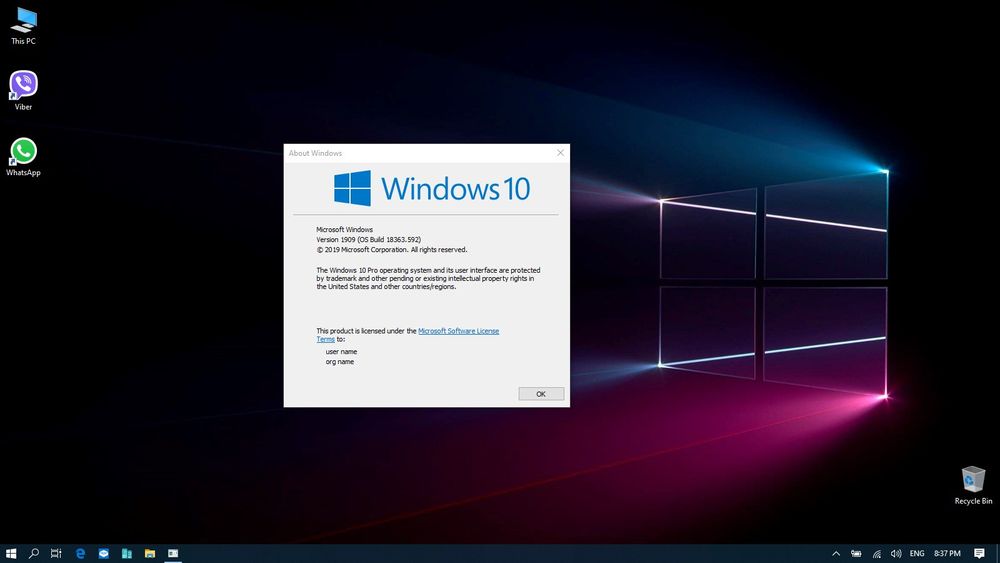Image resolution: width=1000 pixels, height=563 pixels.
Task: Open the clock showing 8:37 PM
Action: click(947, 553)
